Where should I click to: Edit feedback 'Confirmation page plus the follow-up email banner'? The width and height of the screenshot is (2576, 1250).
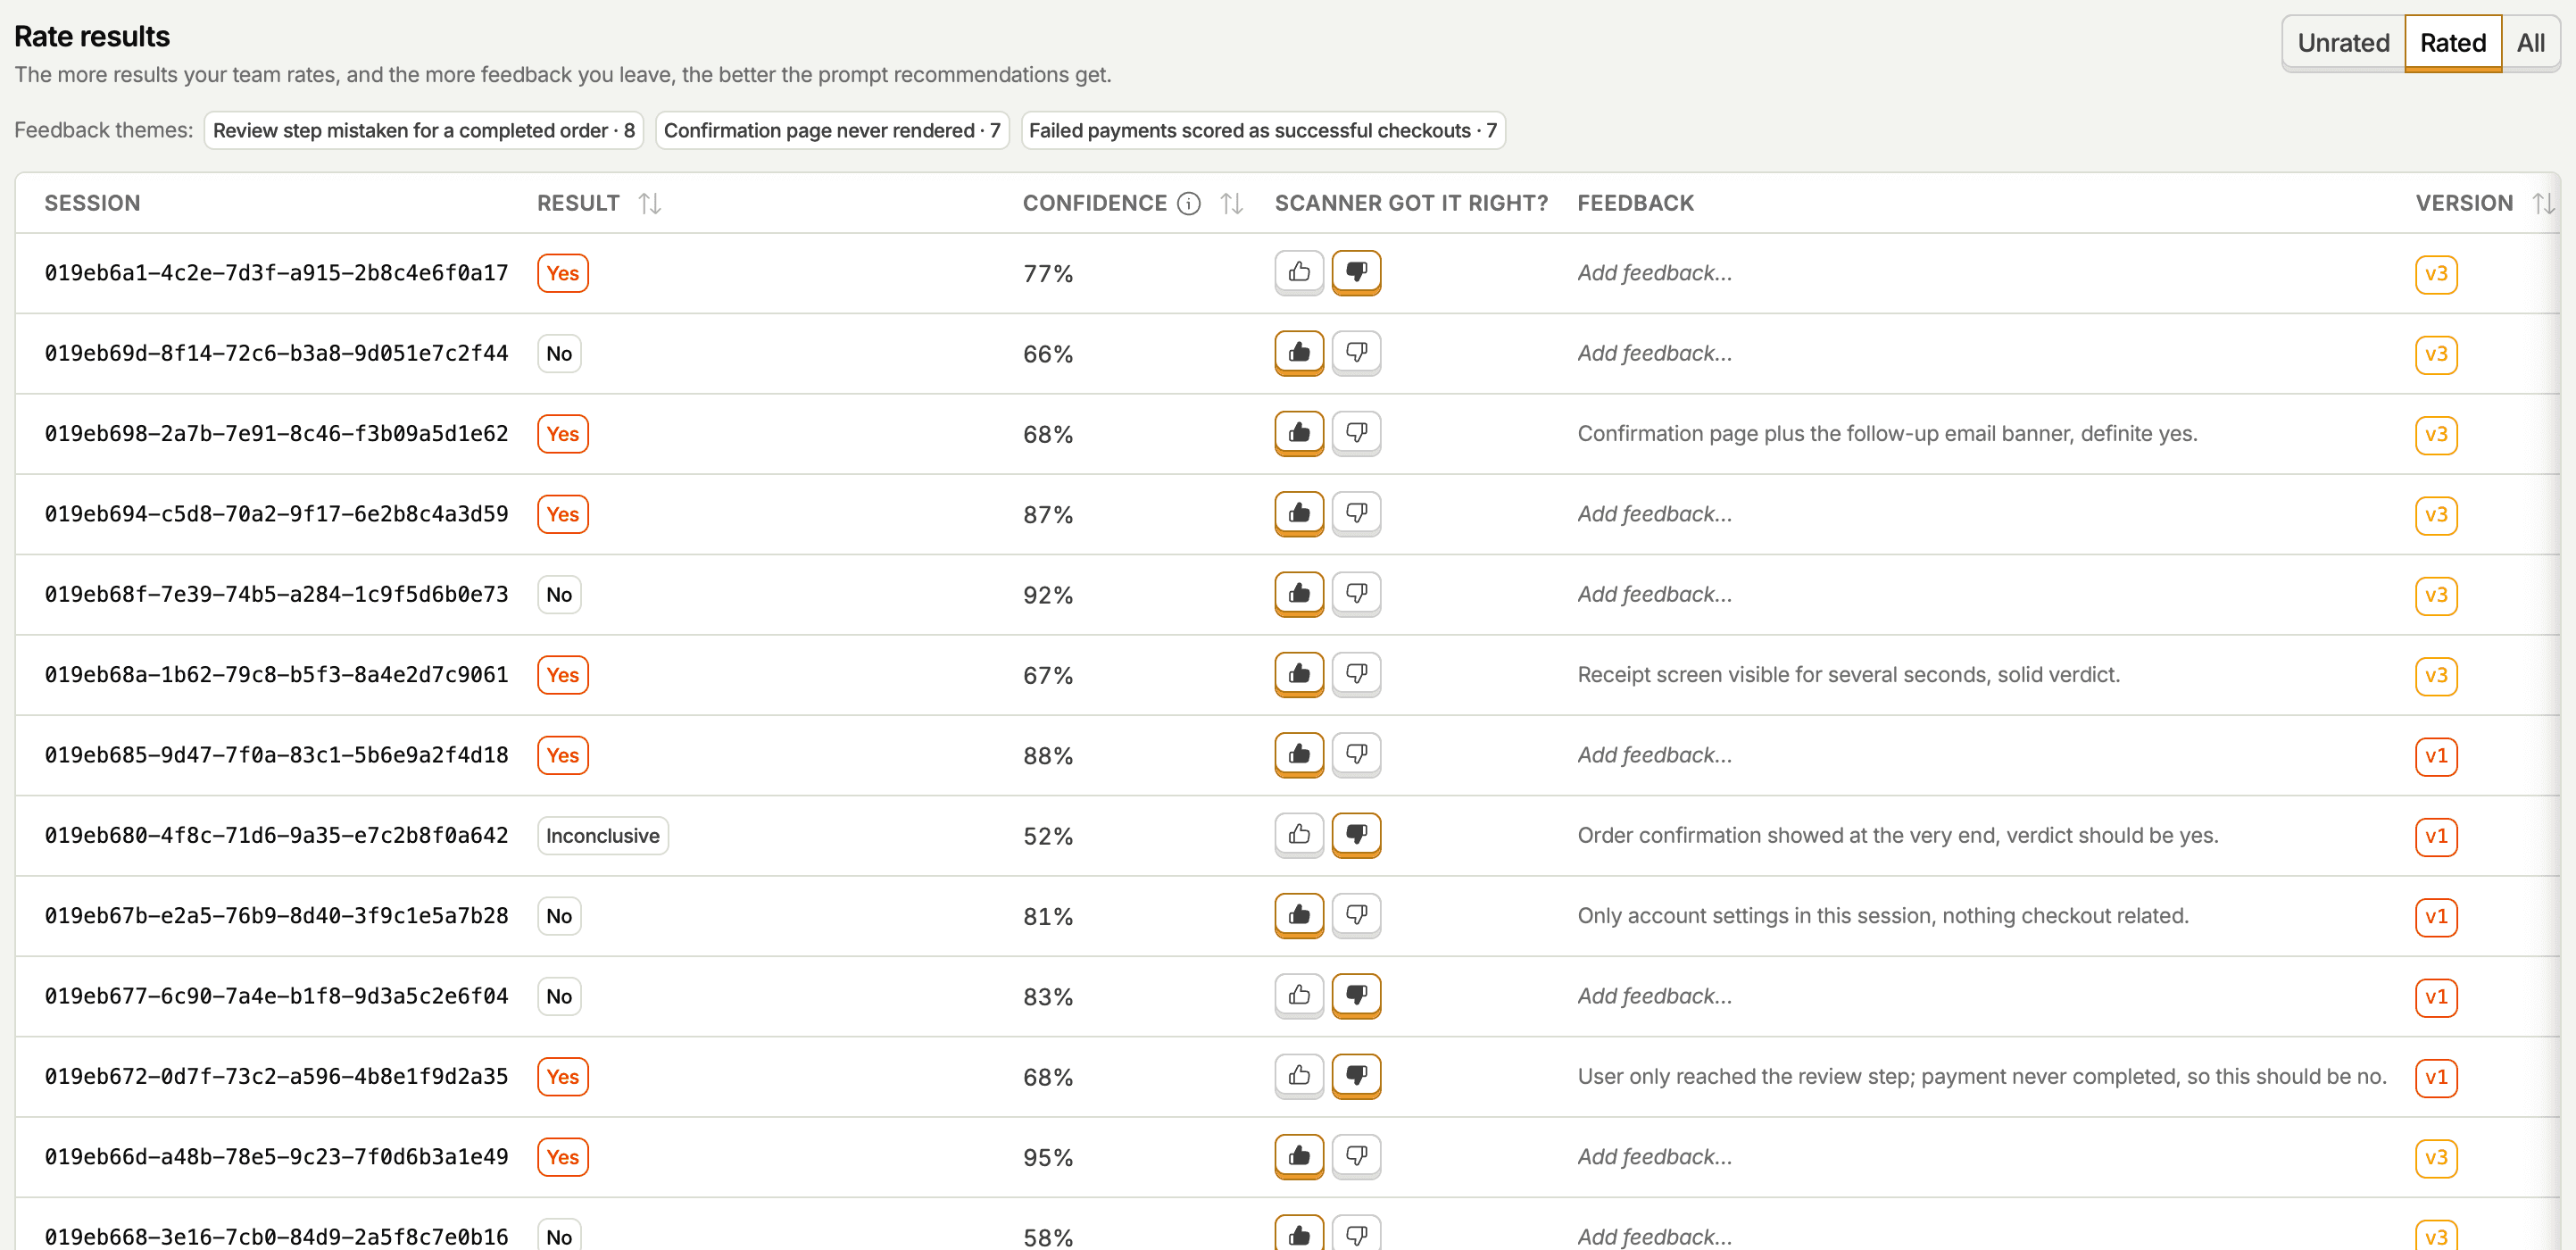point(1887,434)
